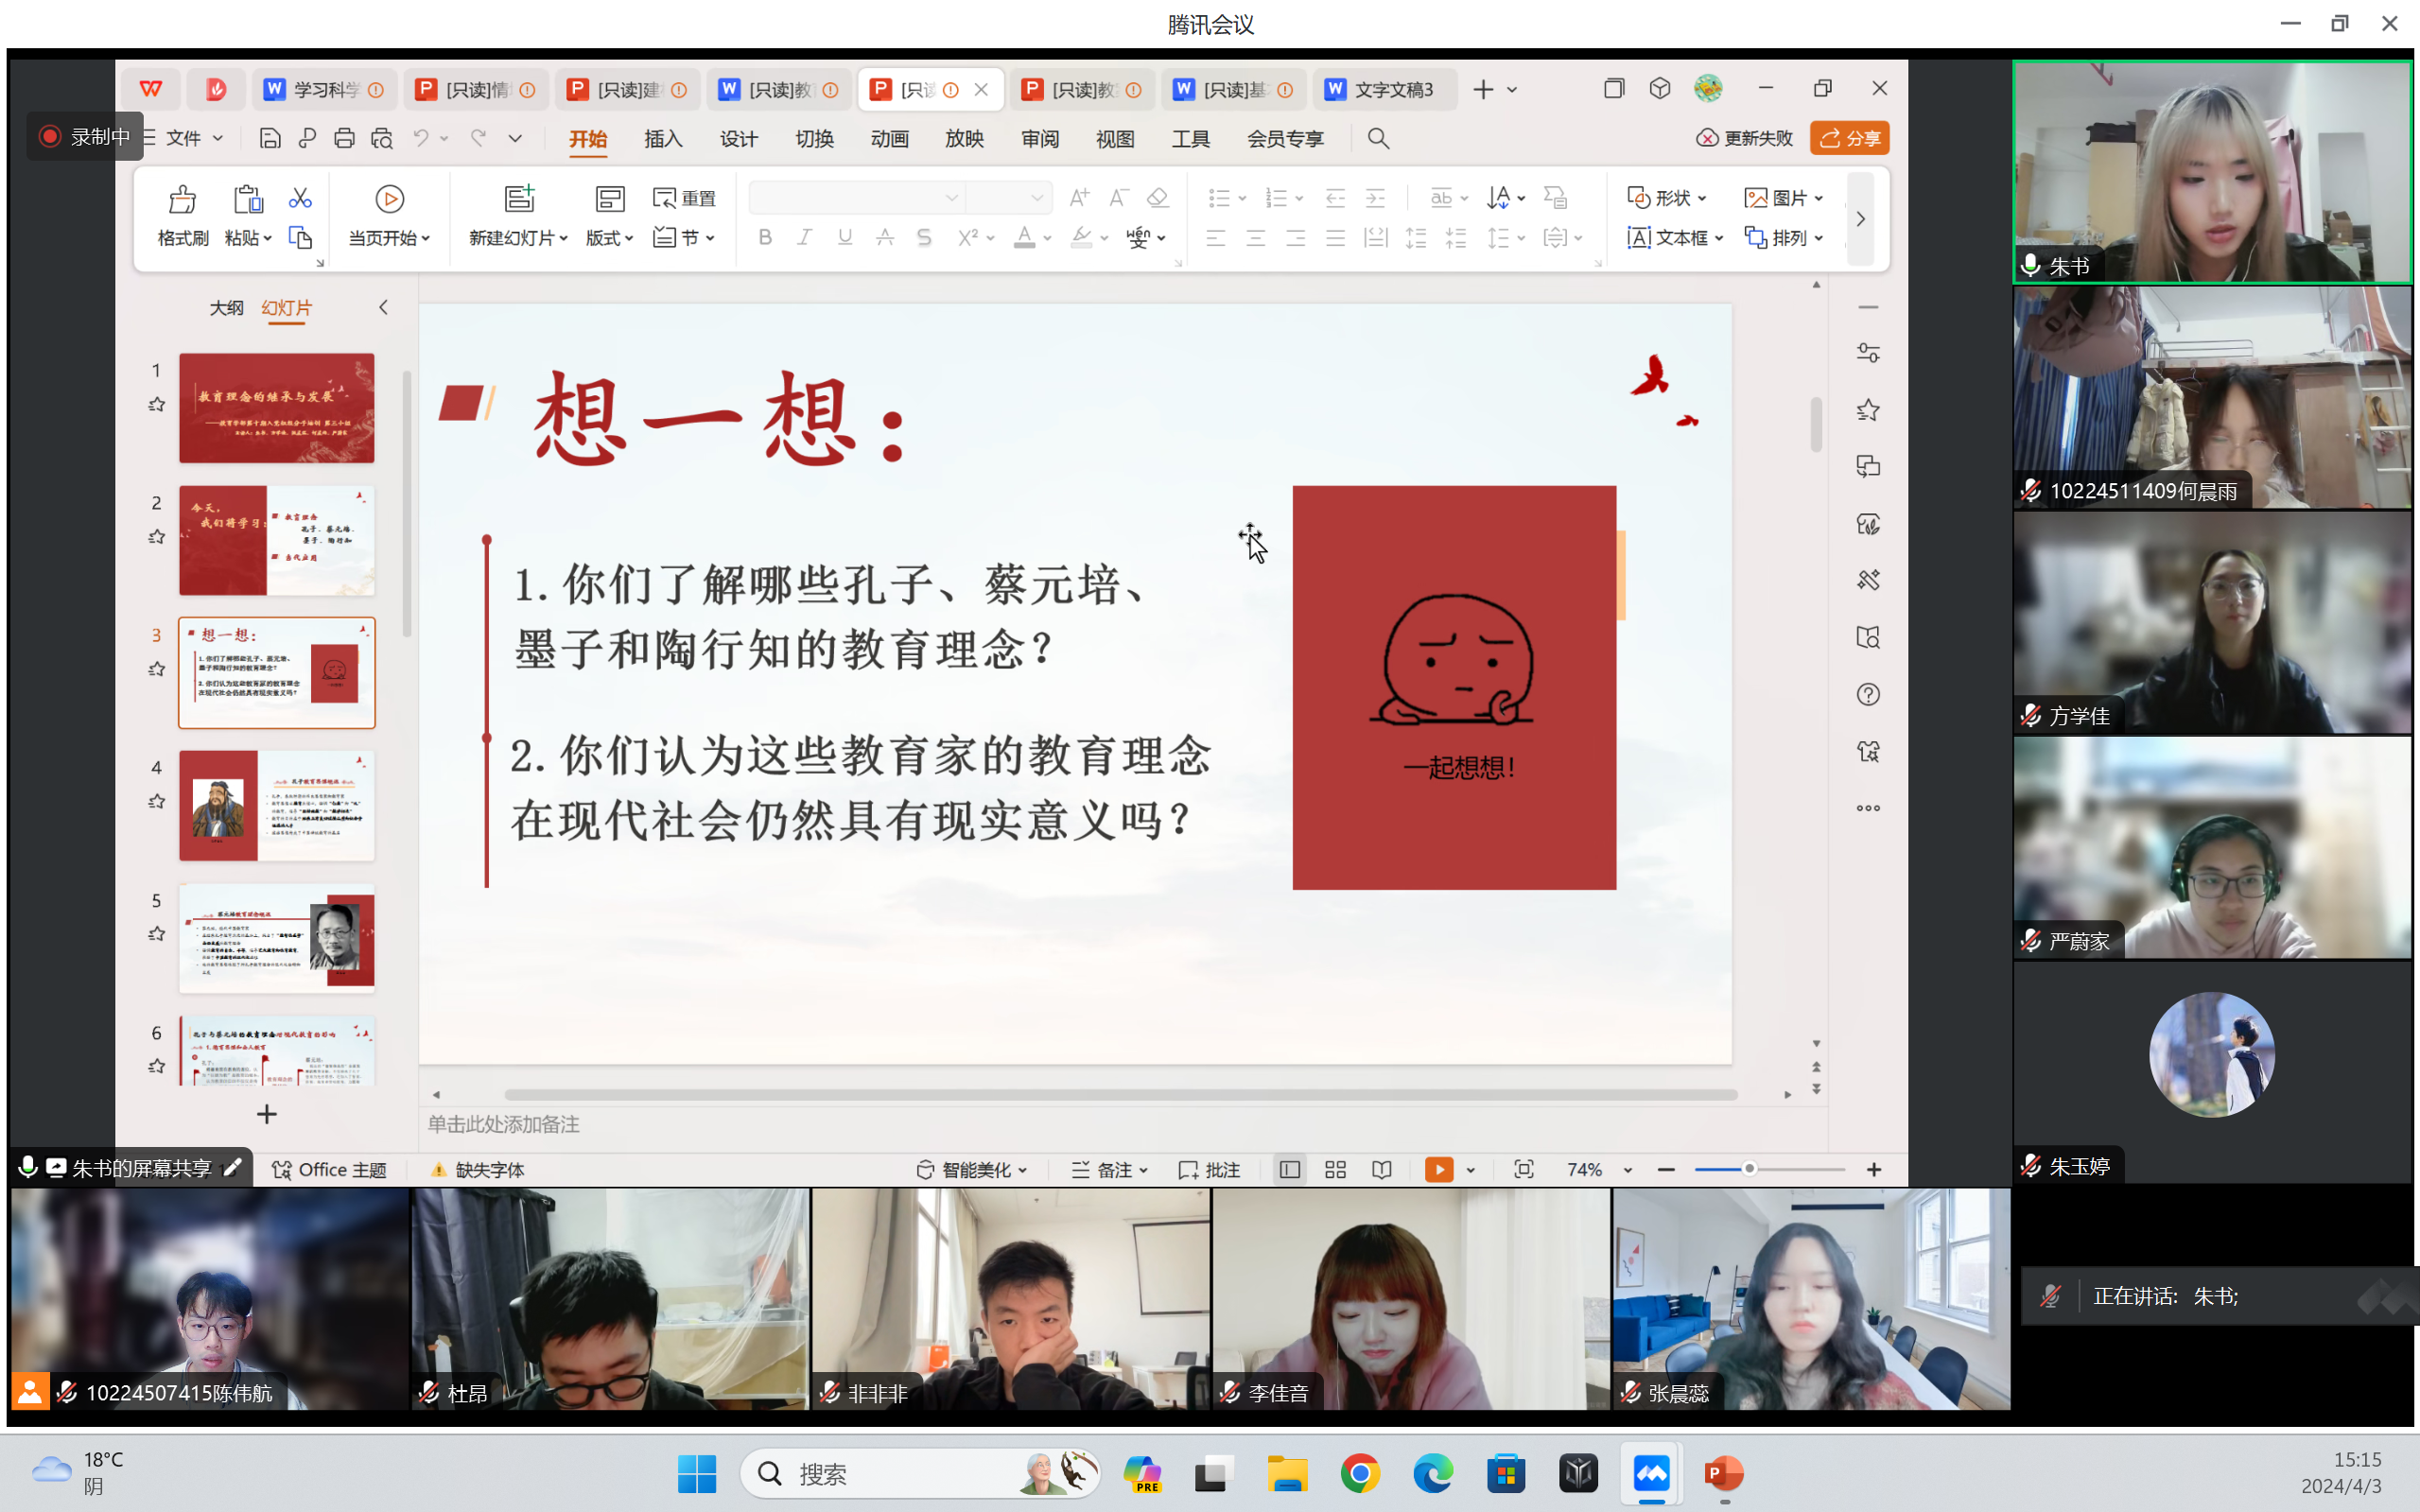This screenshot has width=2420, height=1512.
Task: Click the slide sorter grid view icon
Action: 1335,1170
